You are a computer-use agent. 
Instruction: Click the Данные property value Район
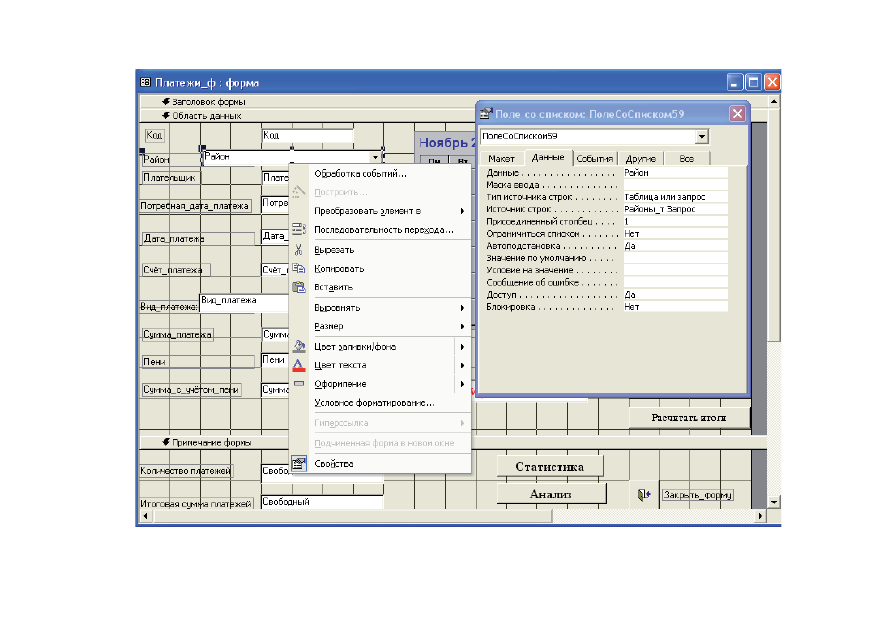(675, 173)
